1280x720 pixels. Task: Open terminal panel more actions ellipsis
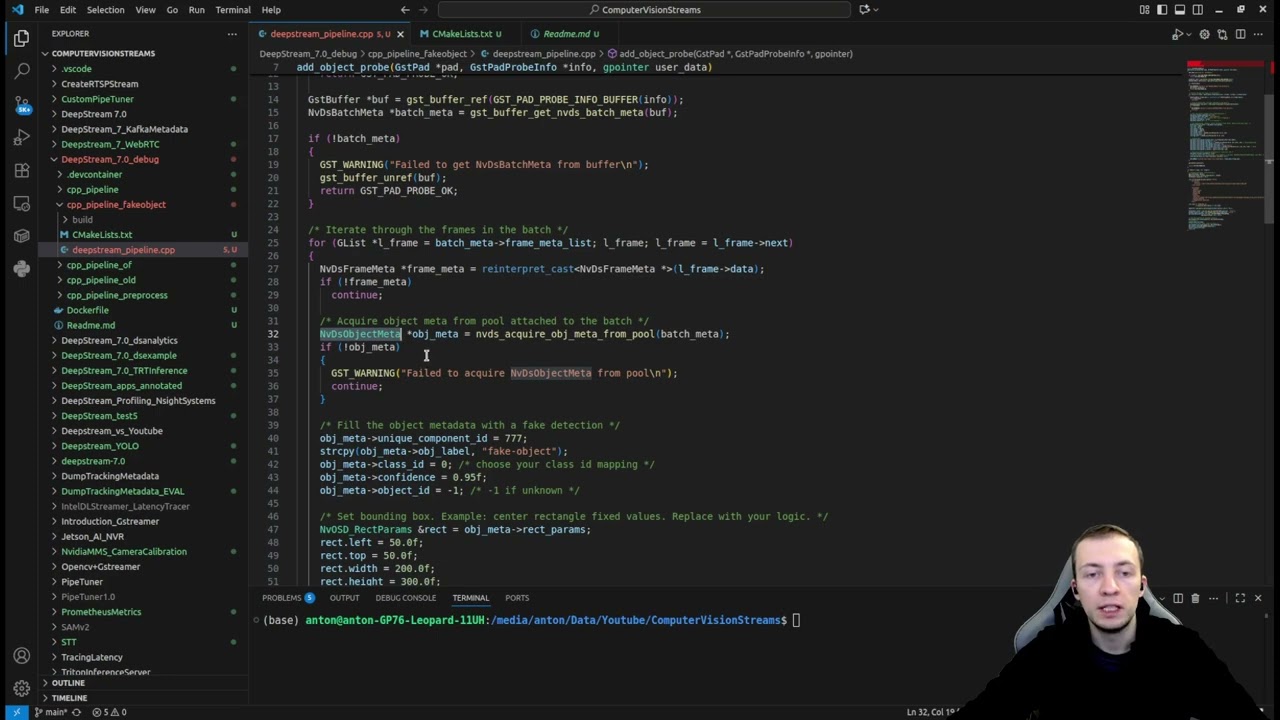coord(1212,598)
